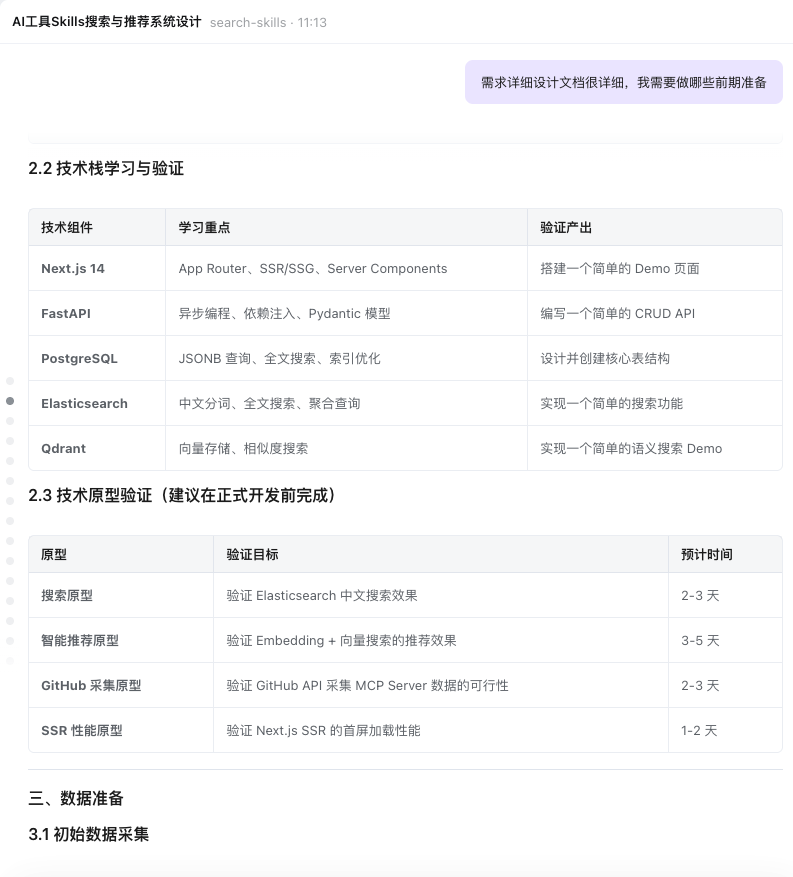Screen dimensions: 793x877
Task: Click the Elasticsearch table cell
Action: [84, 404]
